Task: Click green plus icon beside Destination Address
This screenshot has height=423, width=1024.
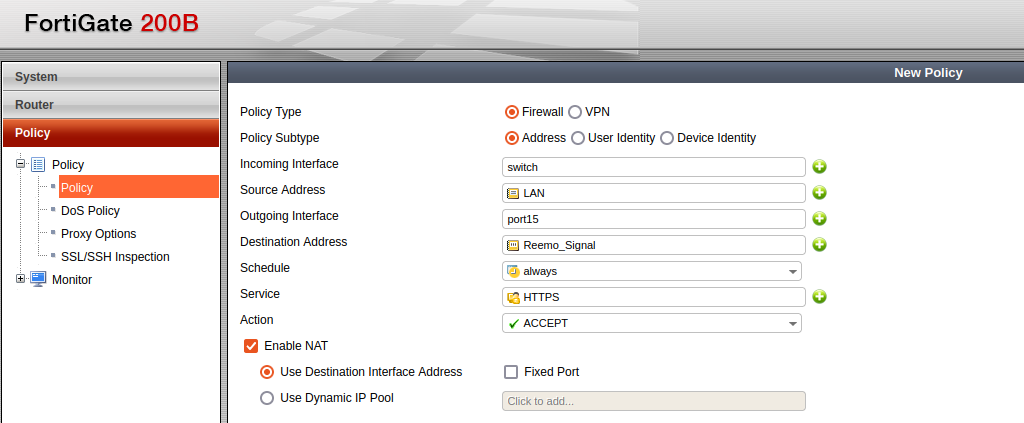Action: pyautogui.click(x=819, y=245)
